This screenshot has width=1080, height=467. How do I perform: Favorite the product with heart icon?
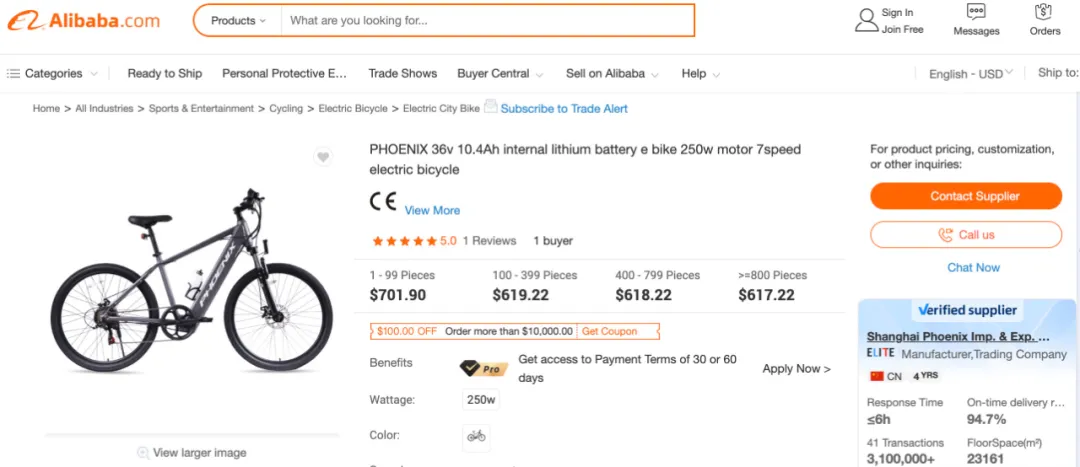point(323,157)
